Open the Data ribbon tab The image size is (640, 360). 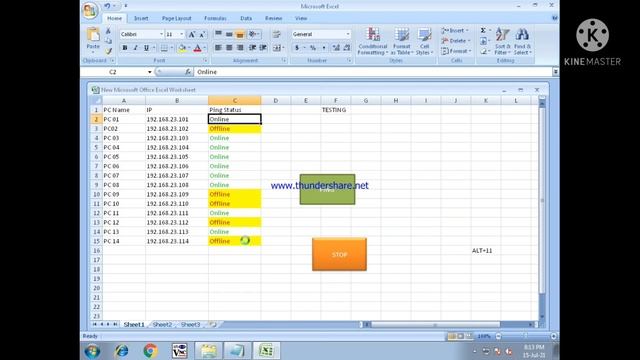(246, 18)
